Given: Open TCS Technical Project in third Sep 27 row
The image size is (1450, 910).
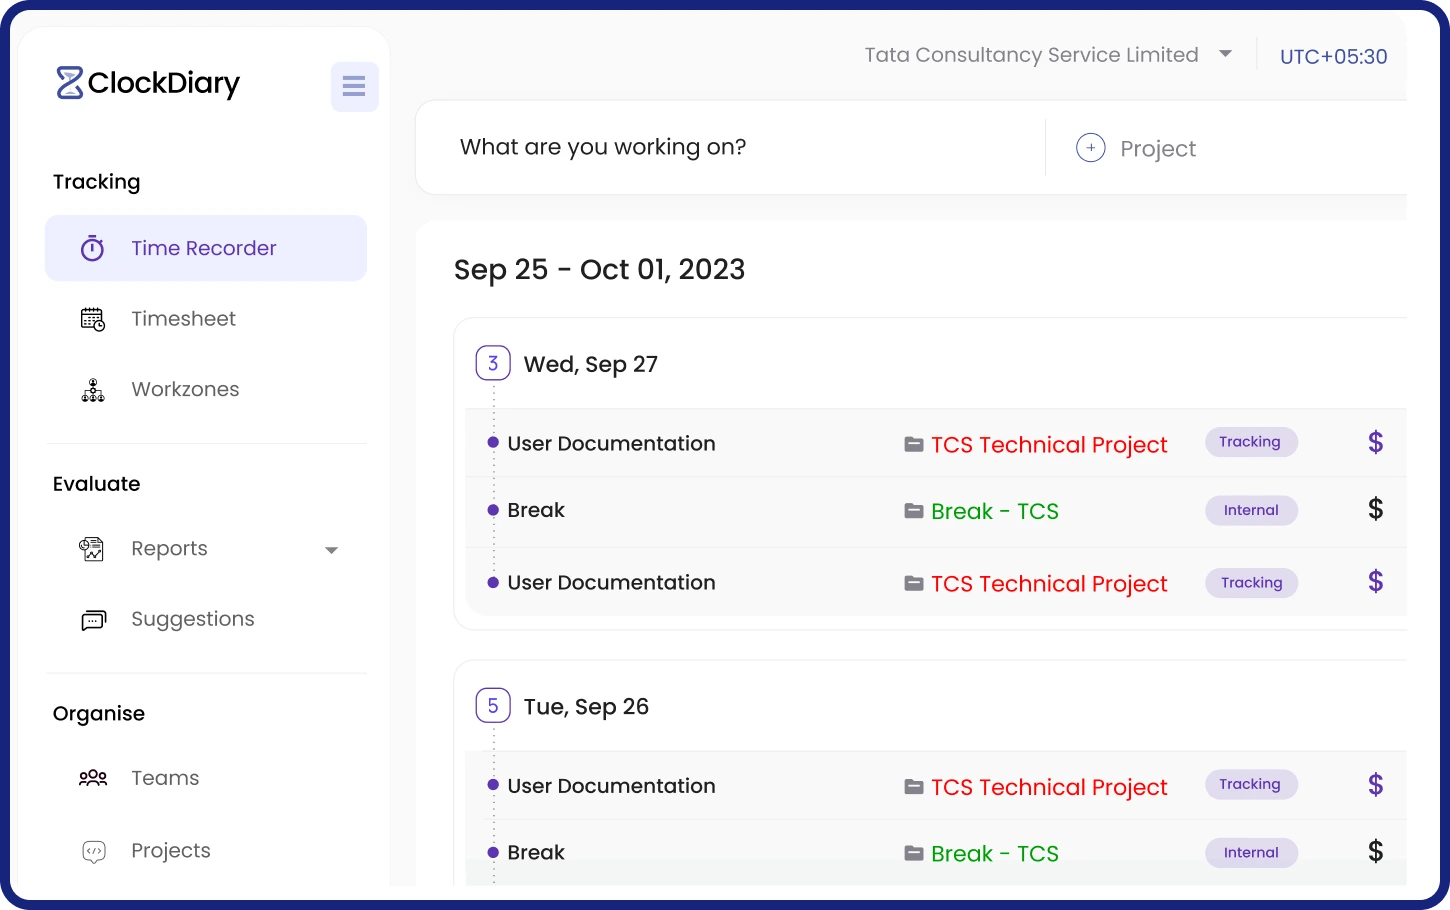Looking at the screenshot, I should pyautogui.click(x=1049, y=584).
